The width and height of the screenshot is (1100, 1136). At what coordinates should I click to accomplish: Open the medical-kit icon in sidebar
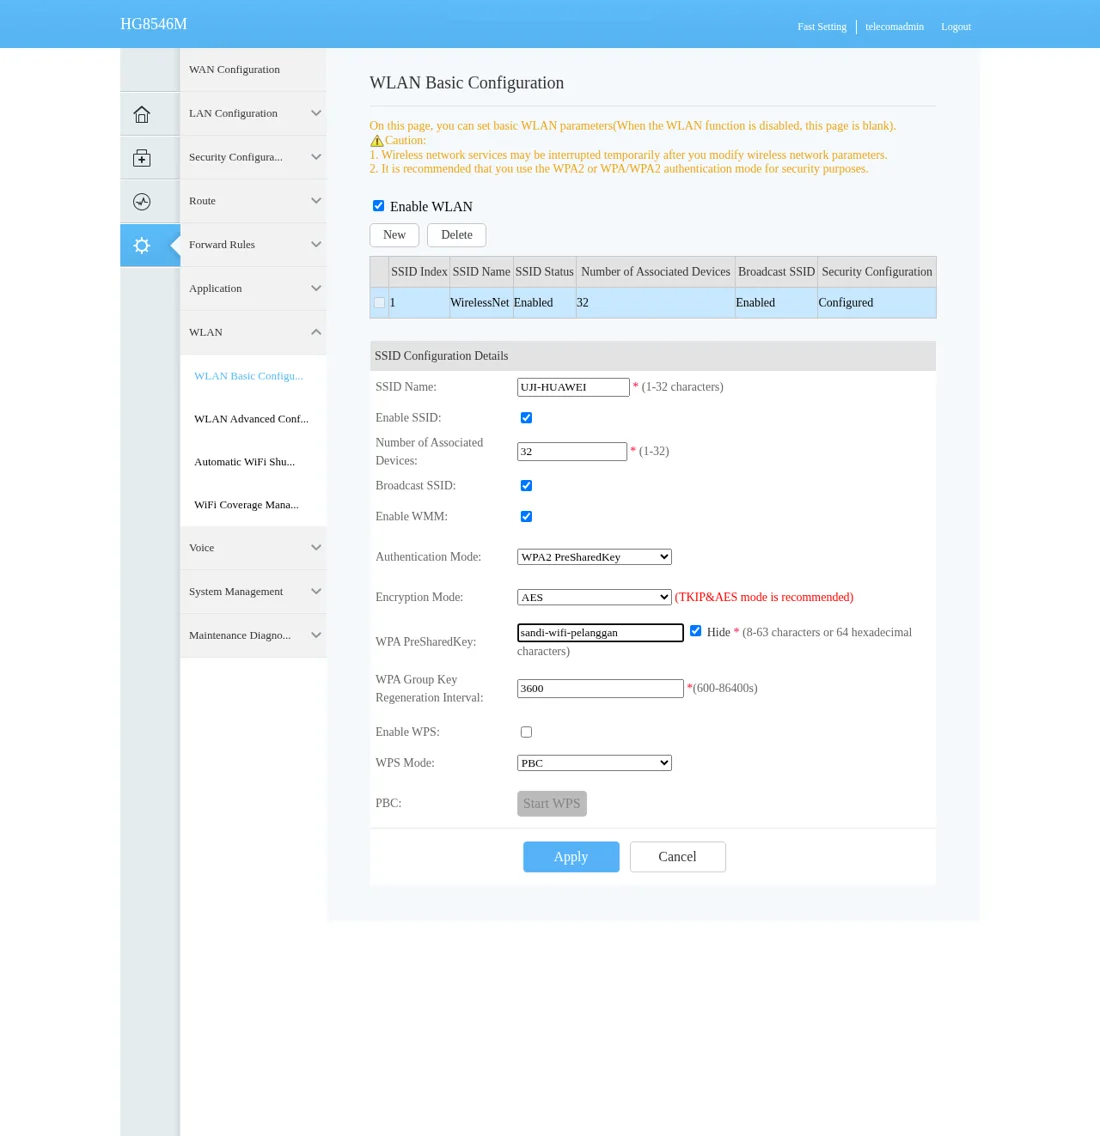pyautogui.click(x=142, y=158)
